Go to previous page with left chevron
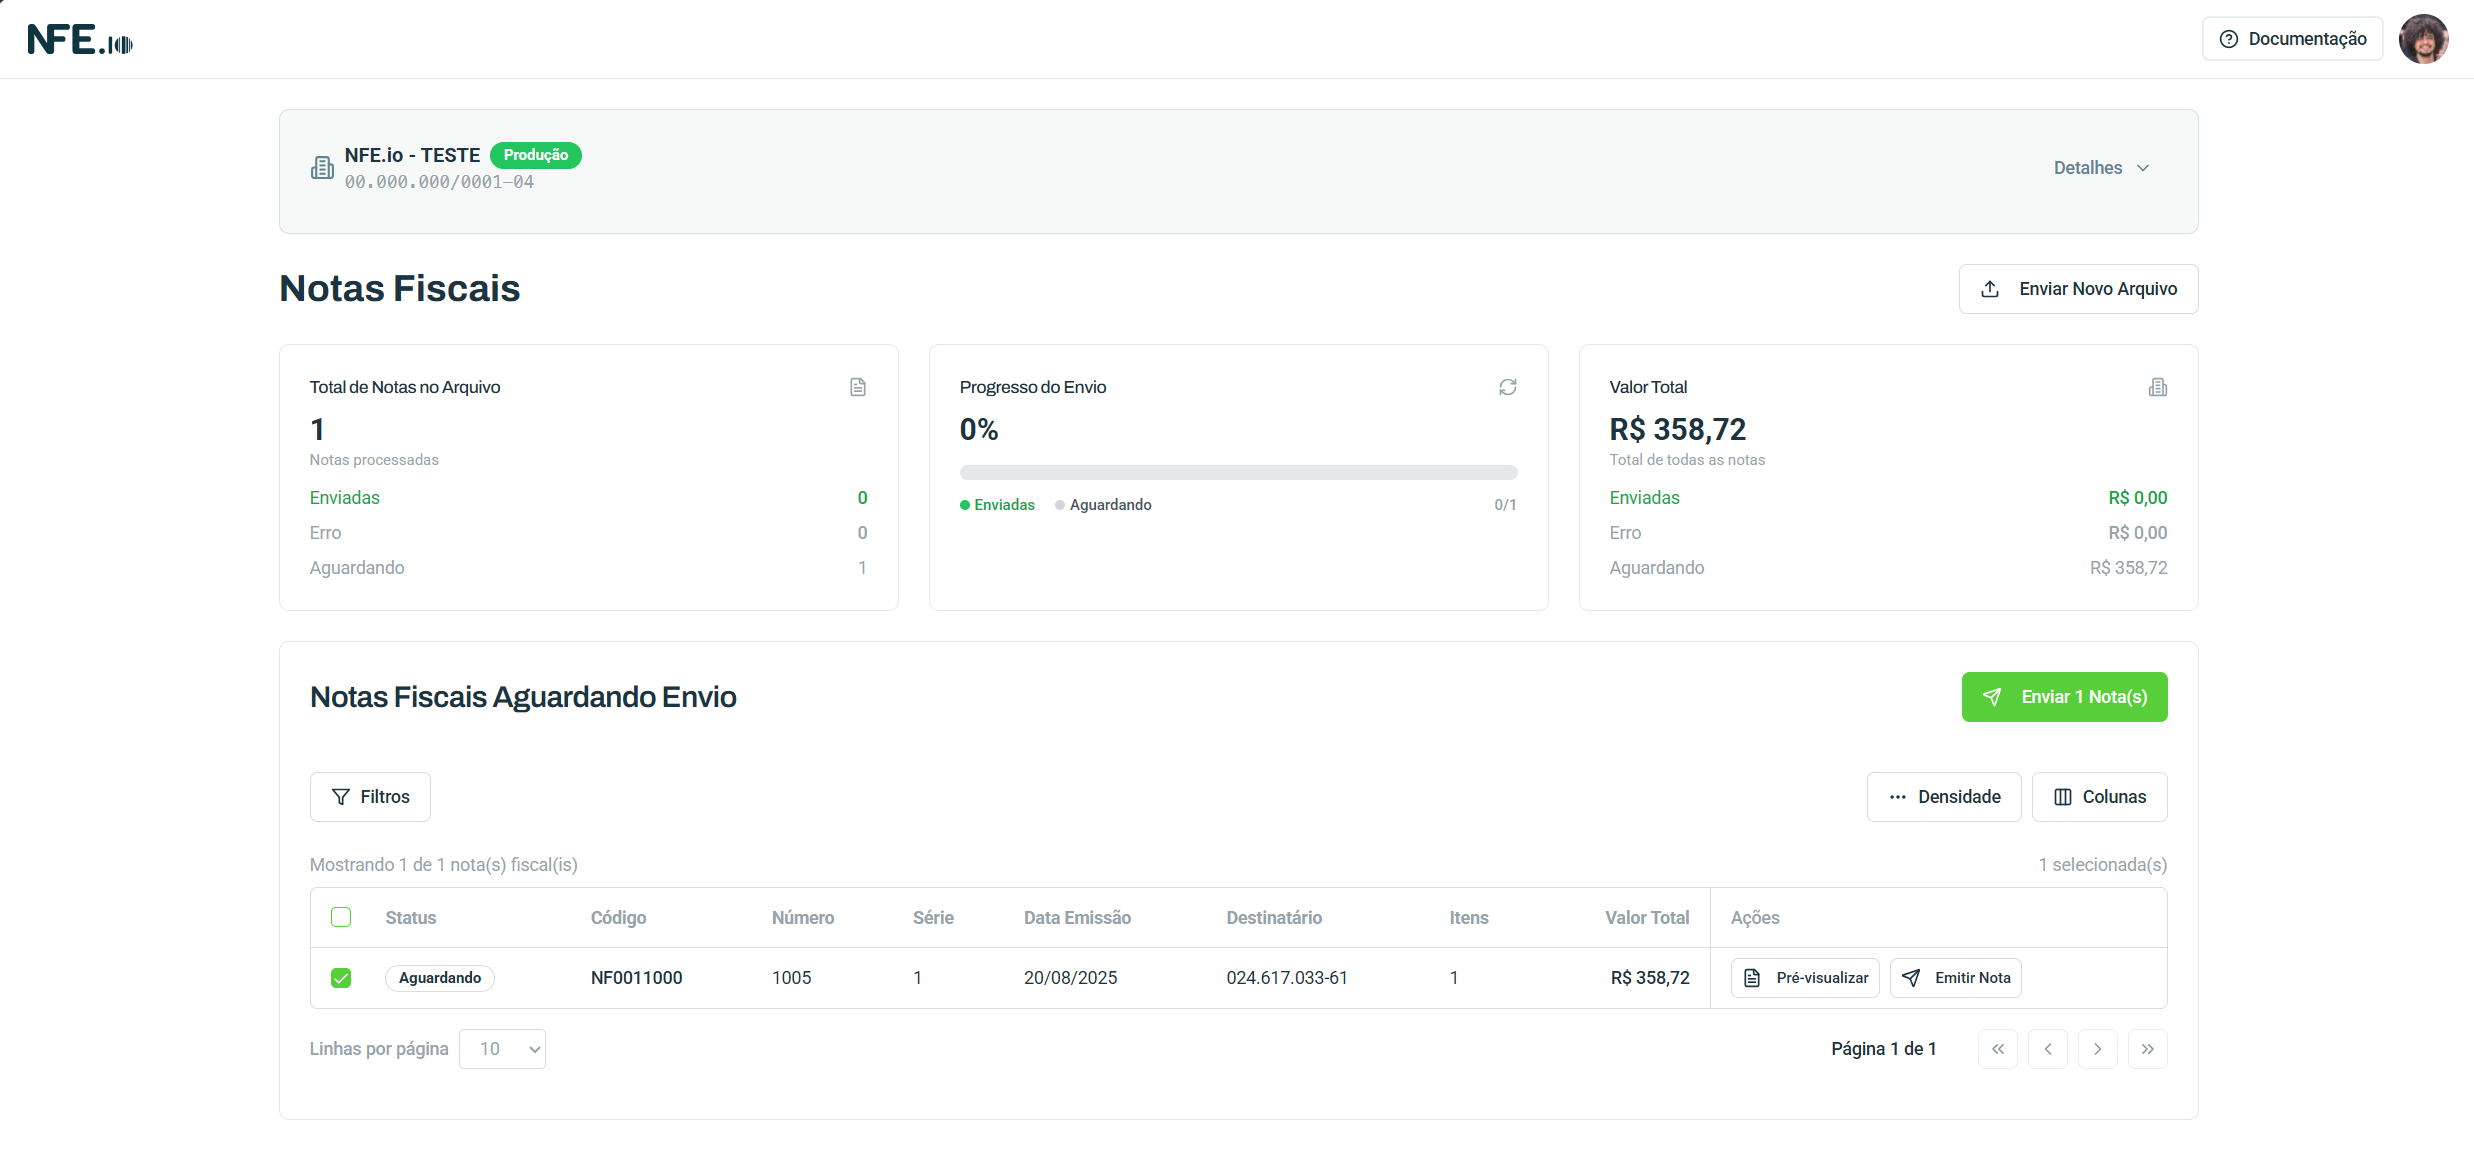 click(2047, 1049)
